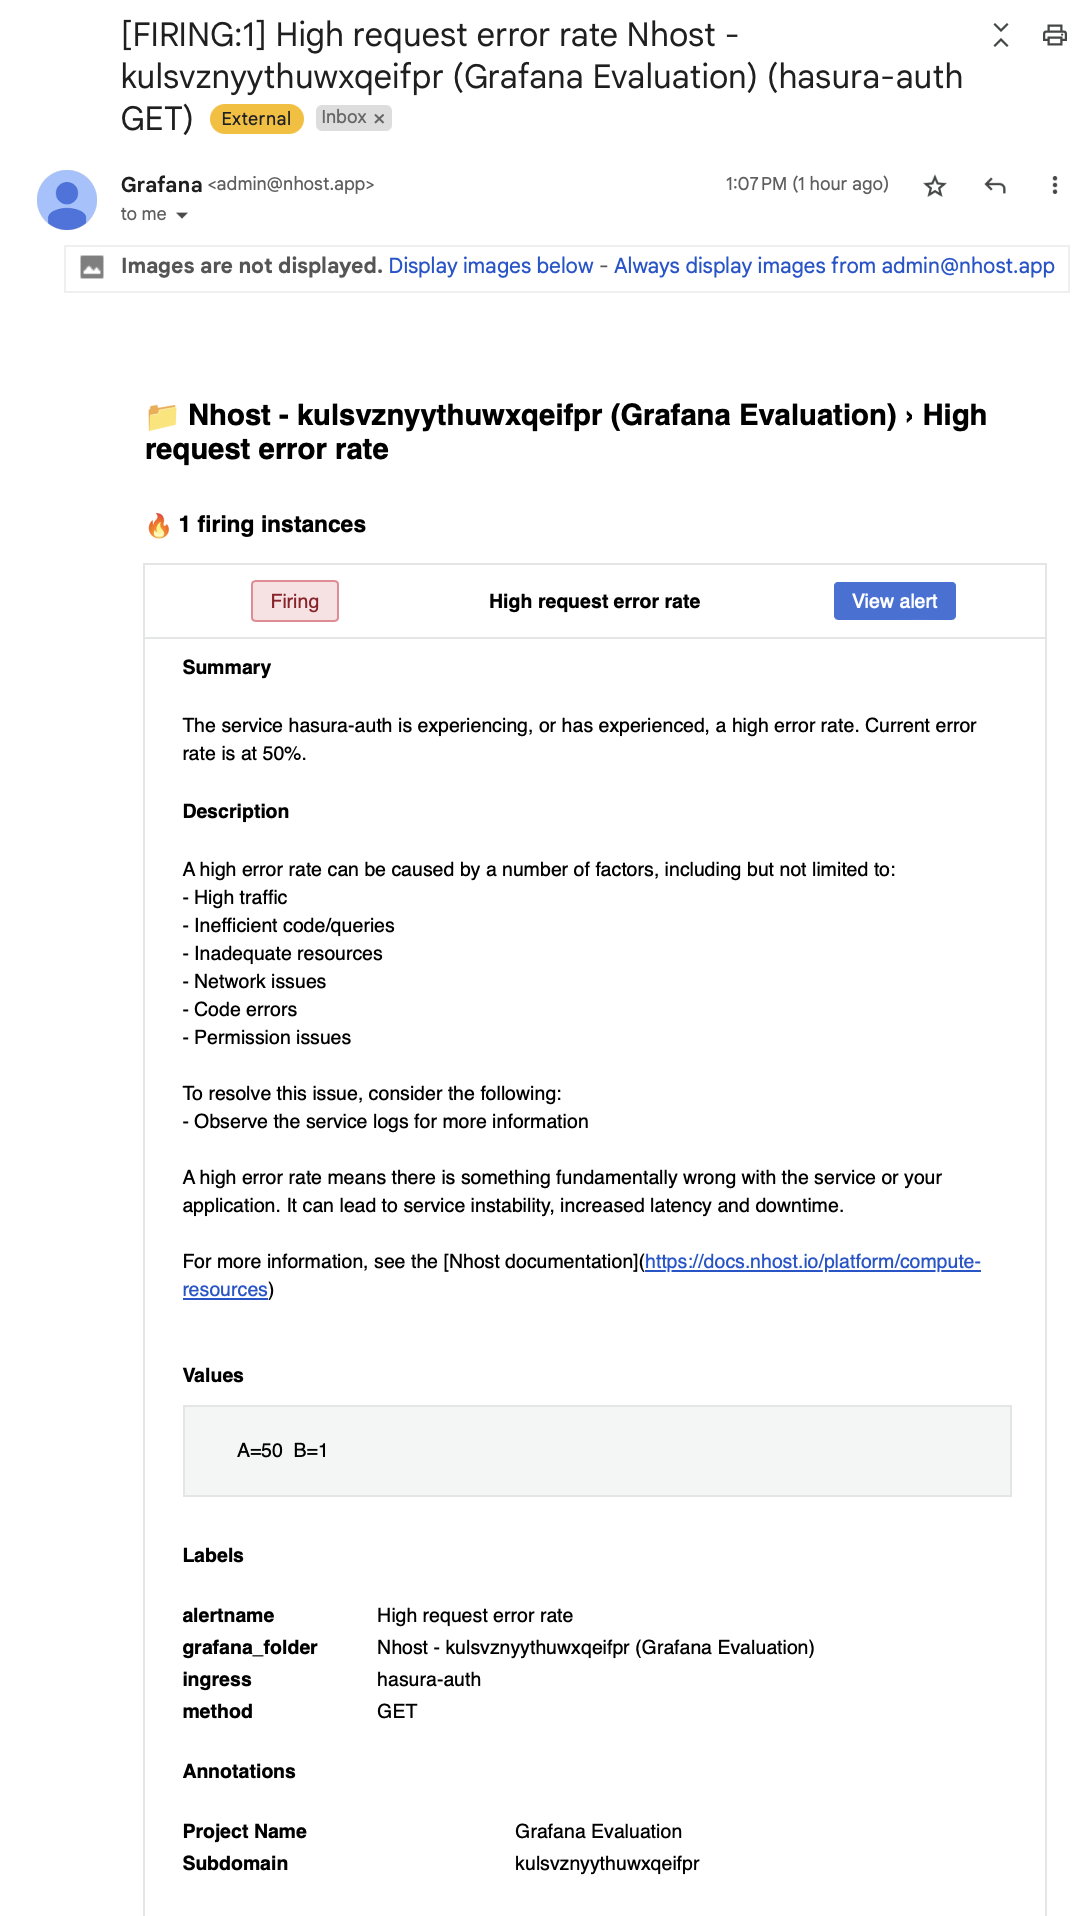This screenshot has height=1916, width=1092.
Task: Click the Grafana sender name
Action: pos(161,185)
